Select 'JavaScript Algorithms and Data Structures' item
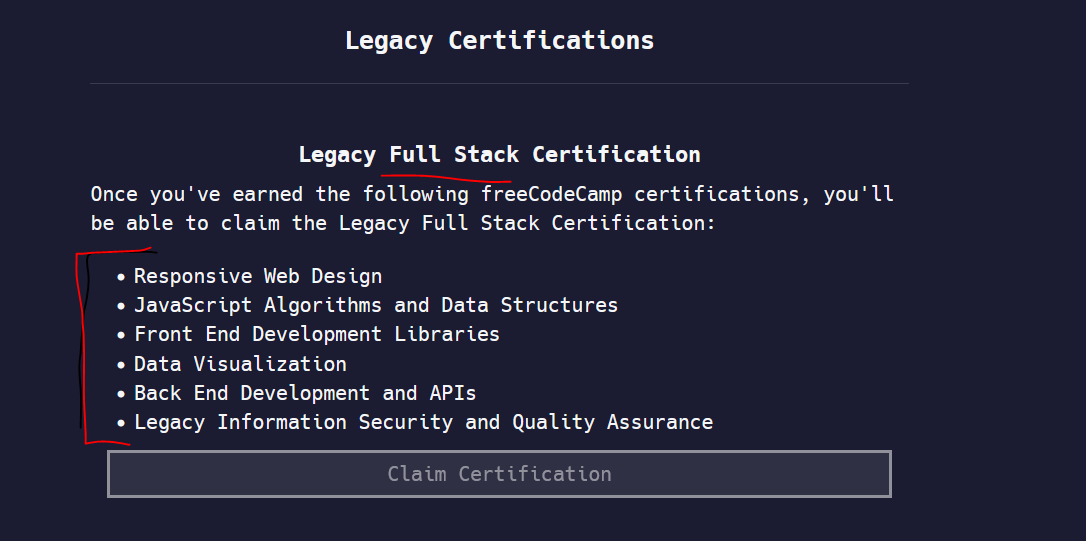 [375, 305]
